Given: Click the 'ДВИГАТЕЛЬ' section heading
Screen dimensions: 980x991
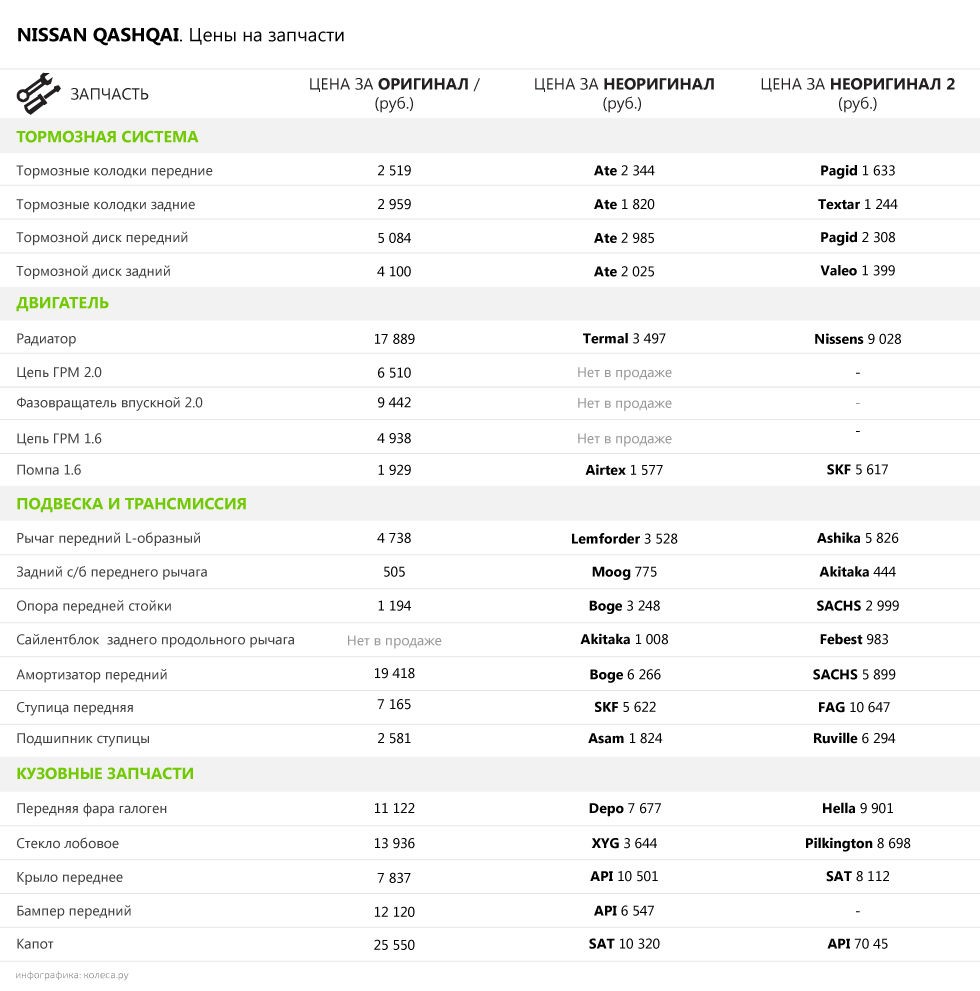Looking at the screenshot, I should pos(63,303).
